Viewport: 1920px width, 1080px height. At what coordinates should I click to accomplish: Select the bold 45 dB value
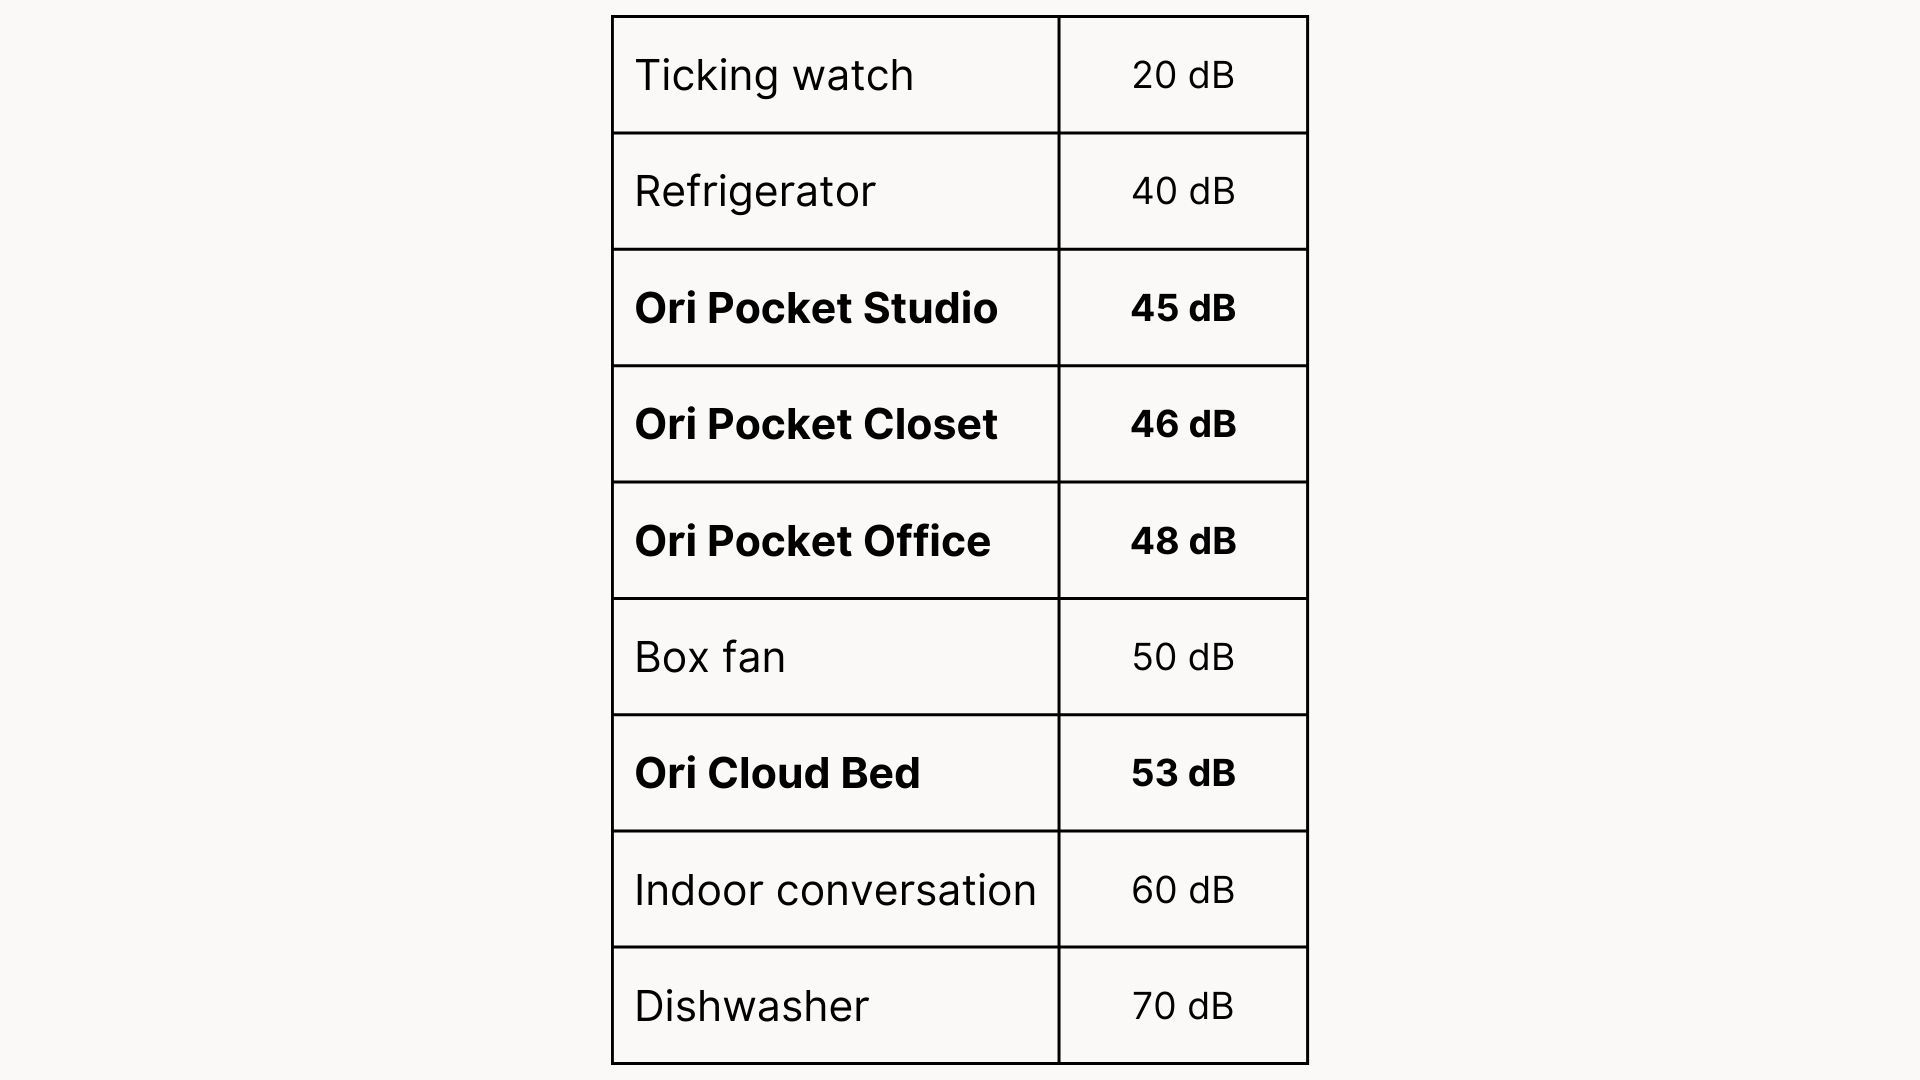coord(1183,308)
